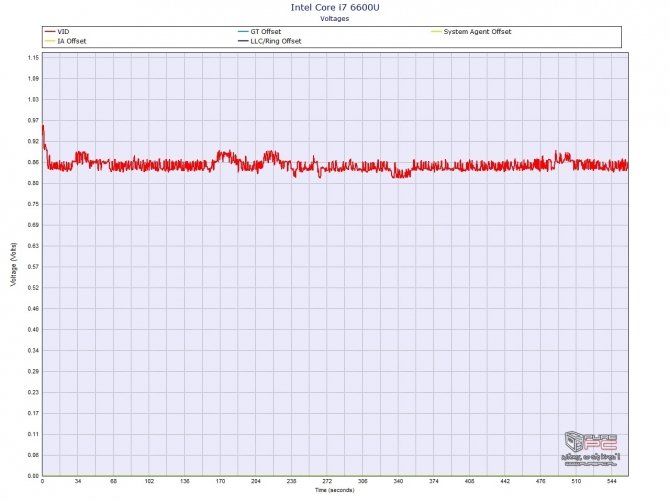The height and width of the screenshot is (502, 670).
Task: Click the 0.97 y-axis tick label
Action: [x=33, y=120]
